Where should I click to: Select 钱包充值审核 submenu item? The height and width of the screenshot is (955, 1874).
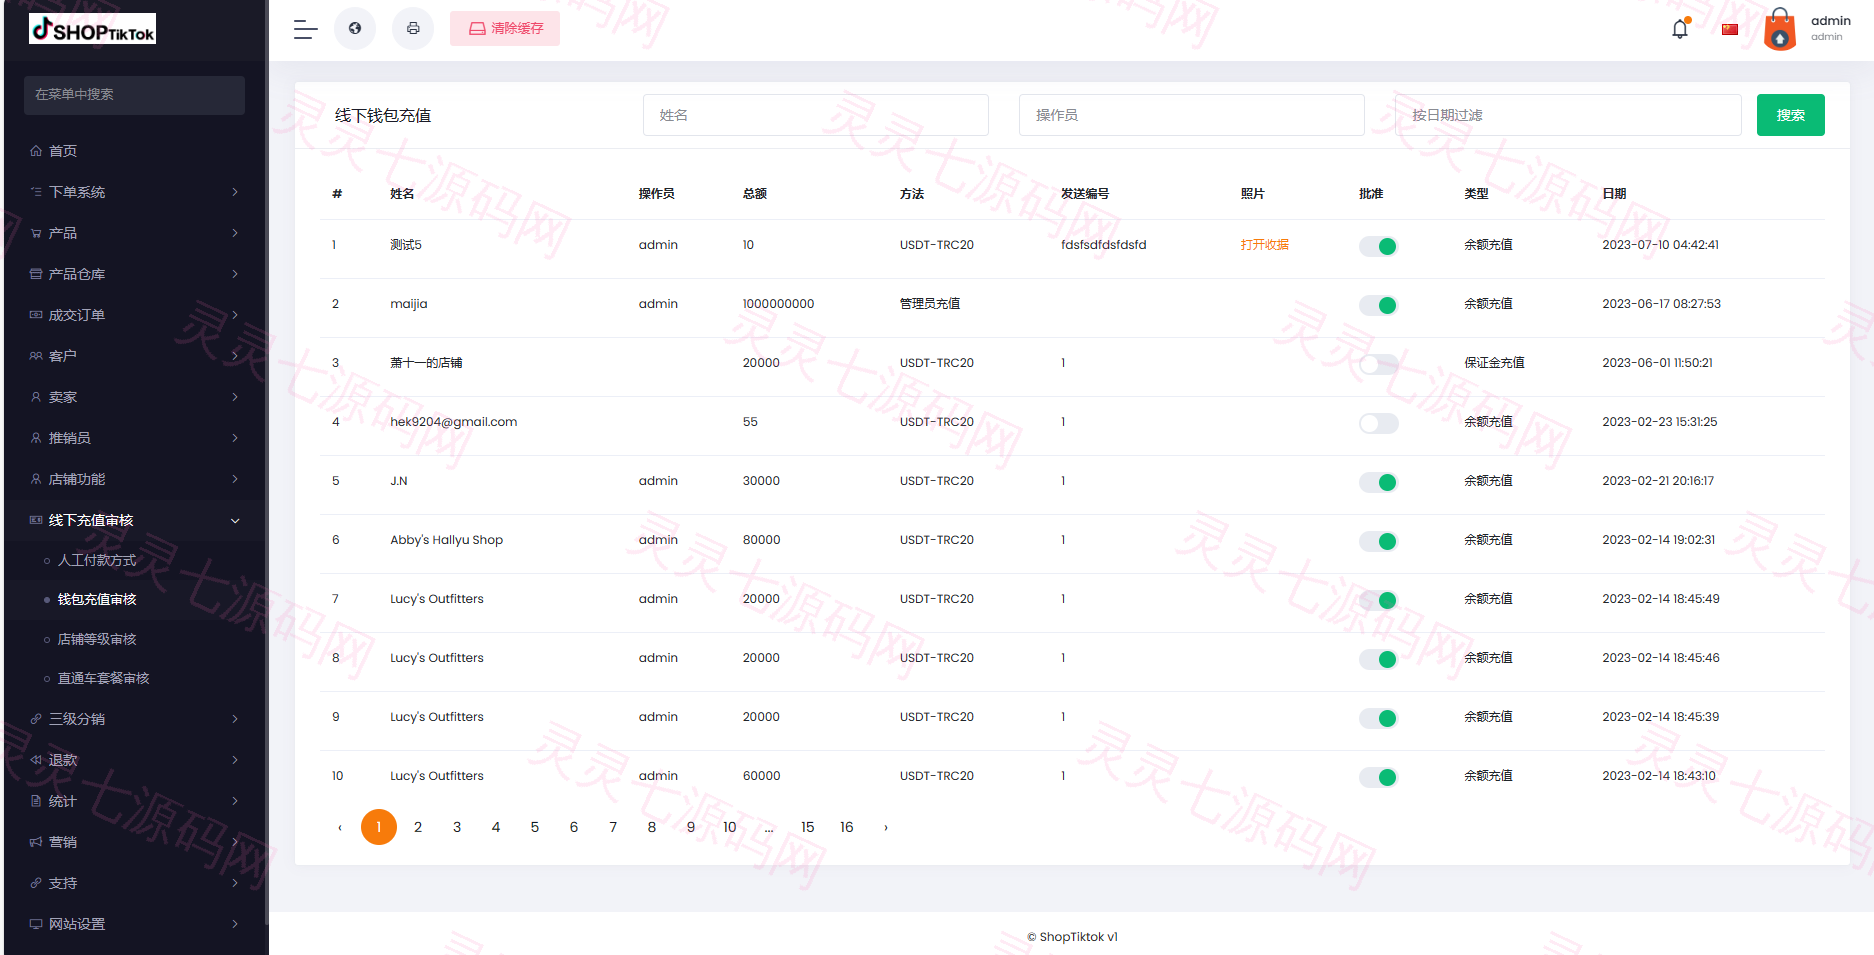[97, 599]
